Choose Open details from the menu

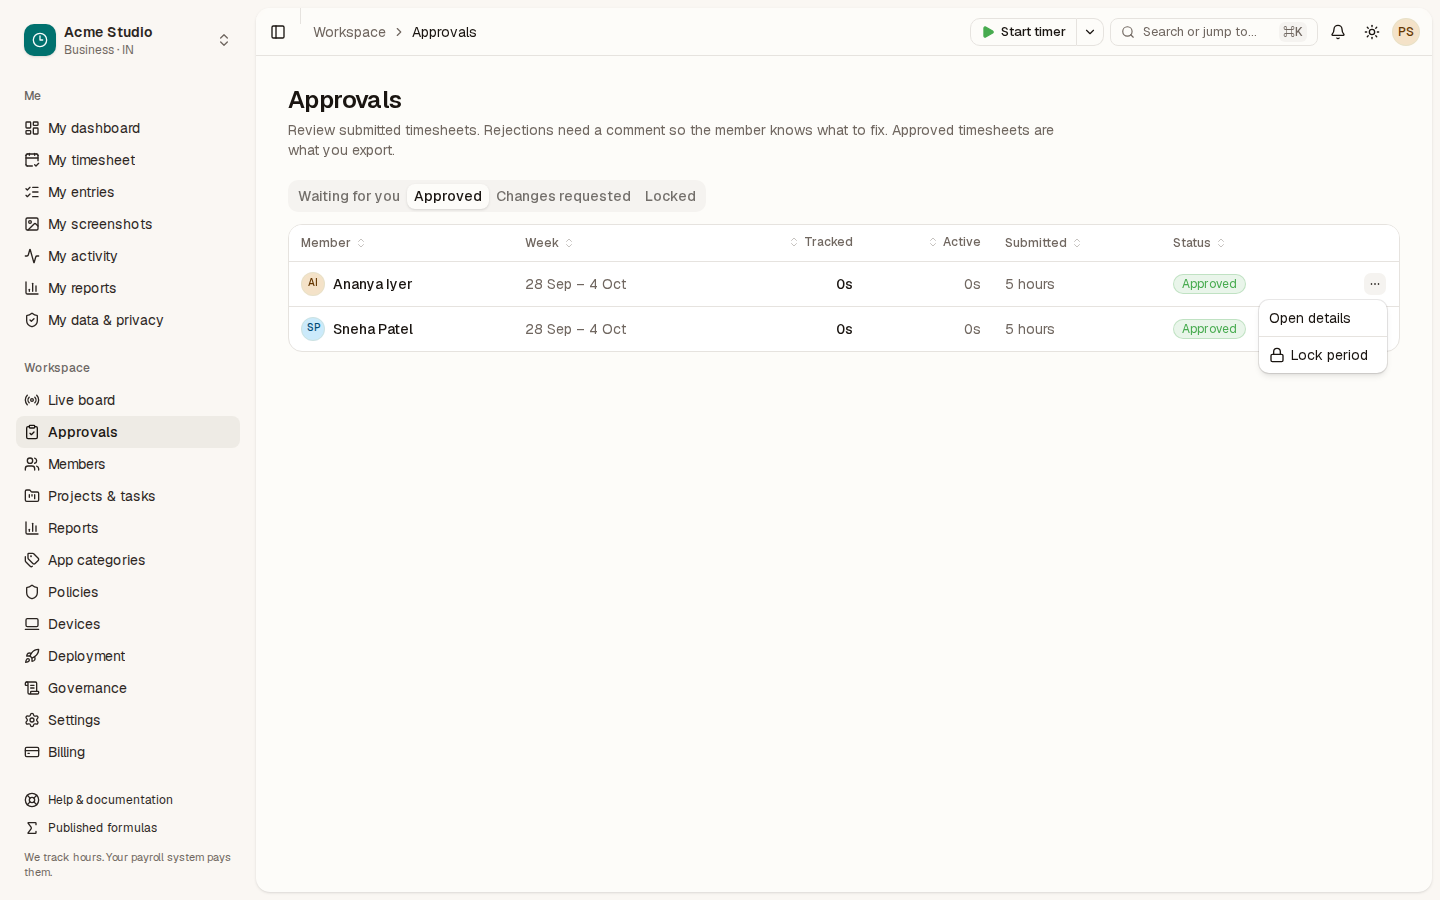pos(1323,318)
